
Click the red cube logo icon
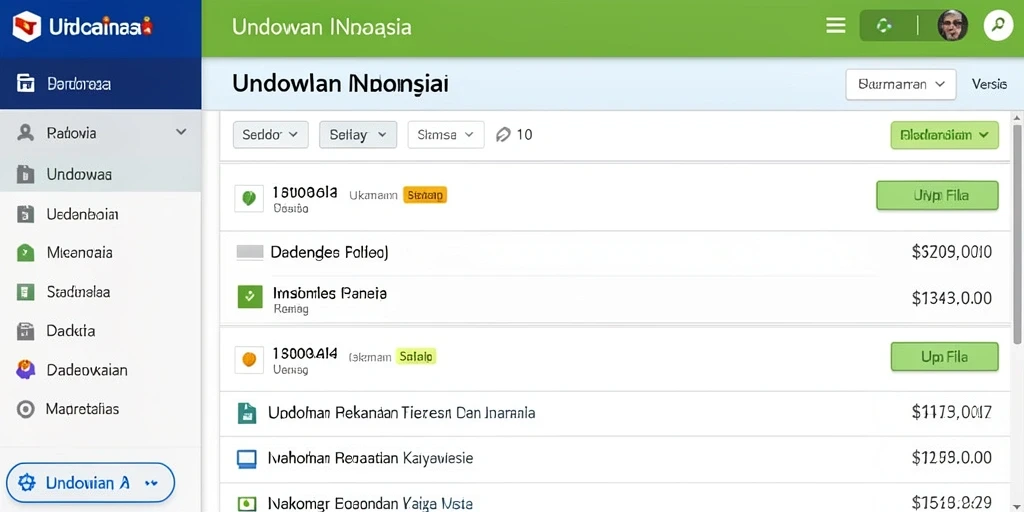[27, 27]
